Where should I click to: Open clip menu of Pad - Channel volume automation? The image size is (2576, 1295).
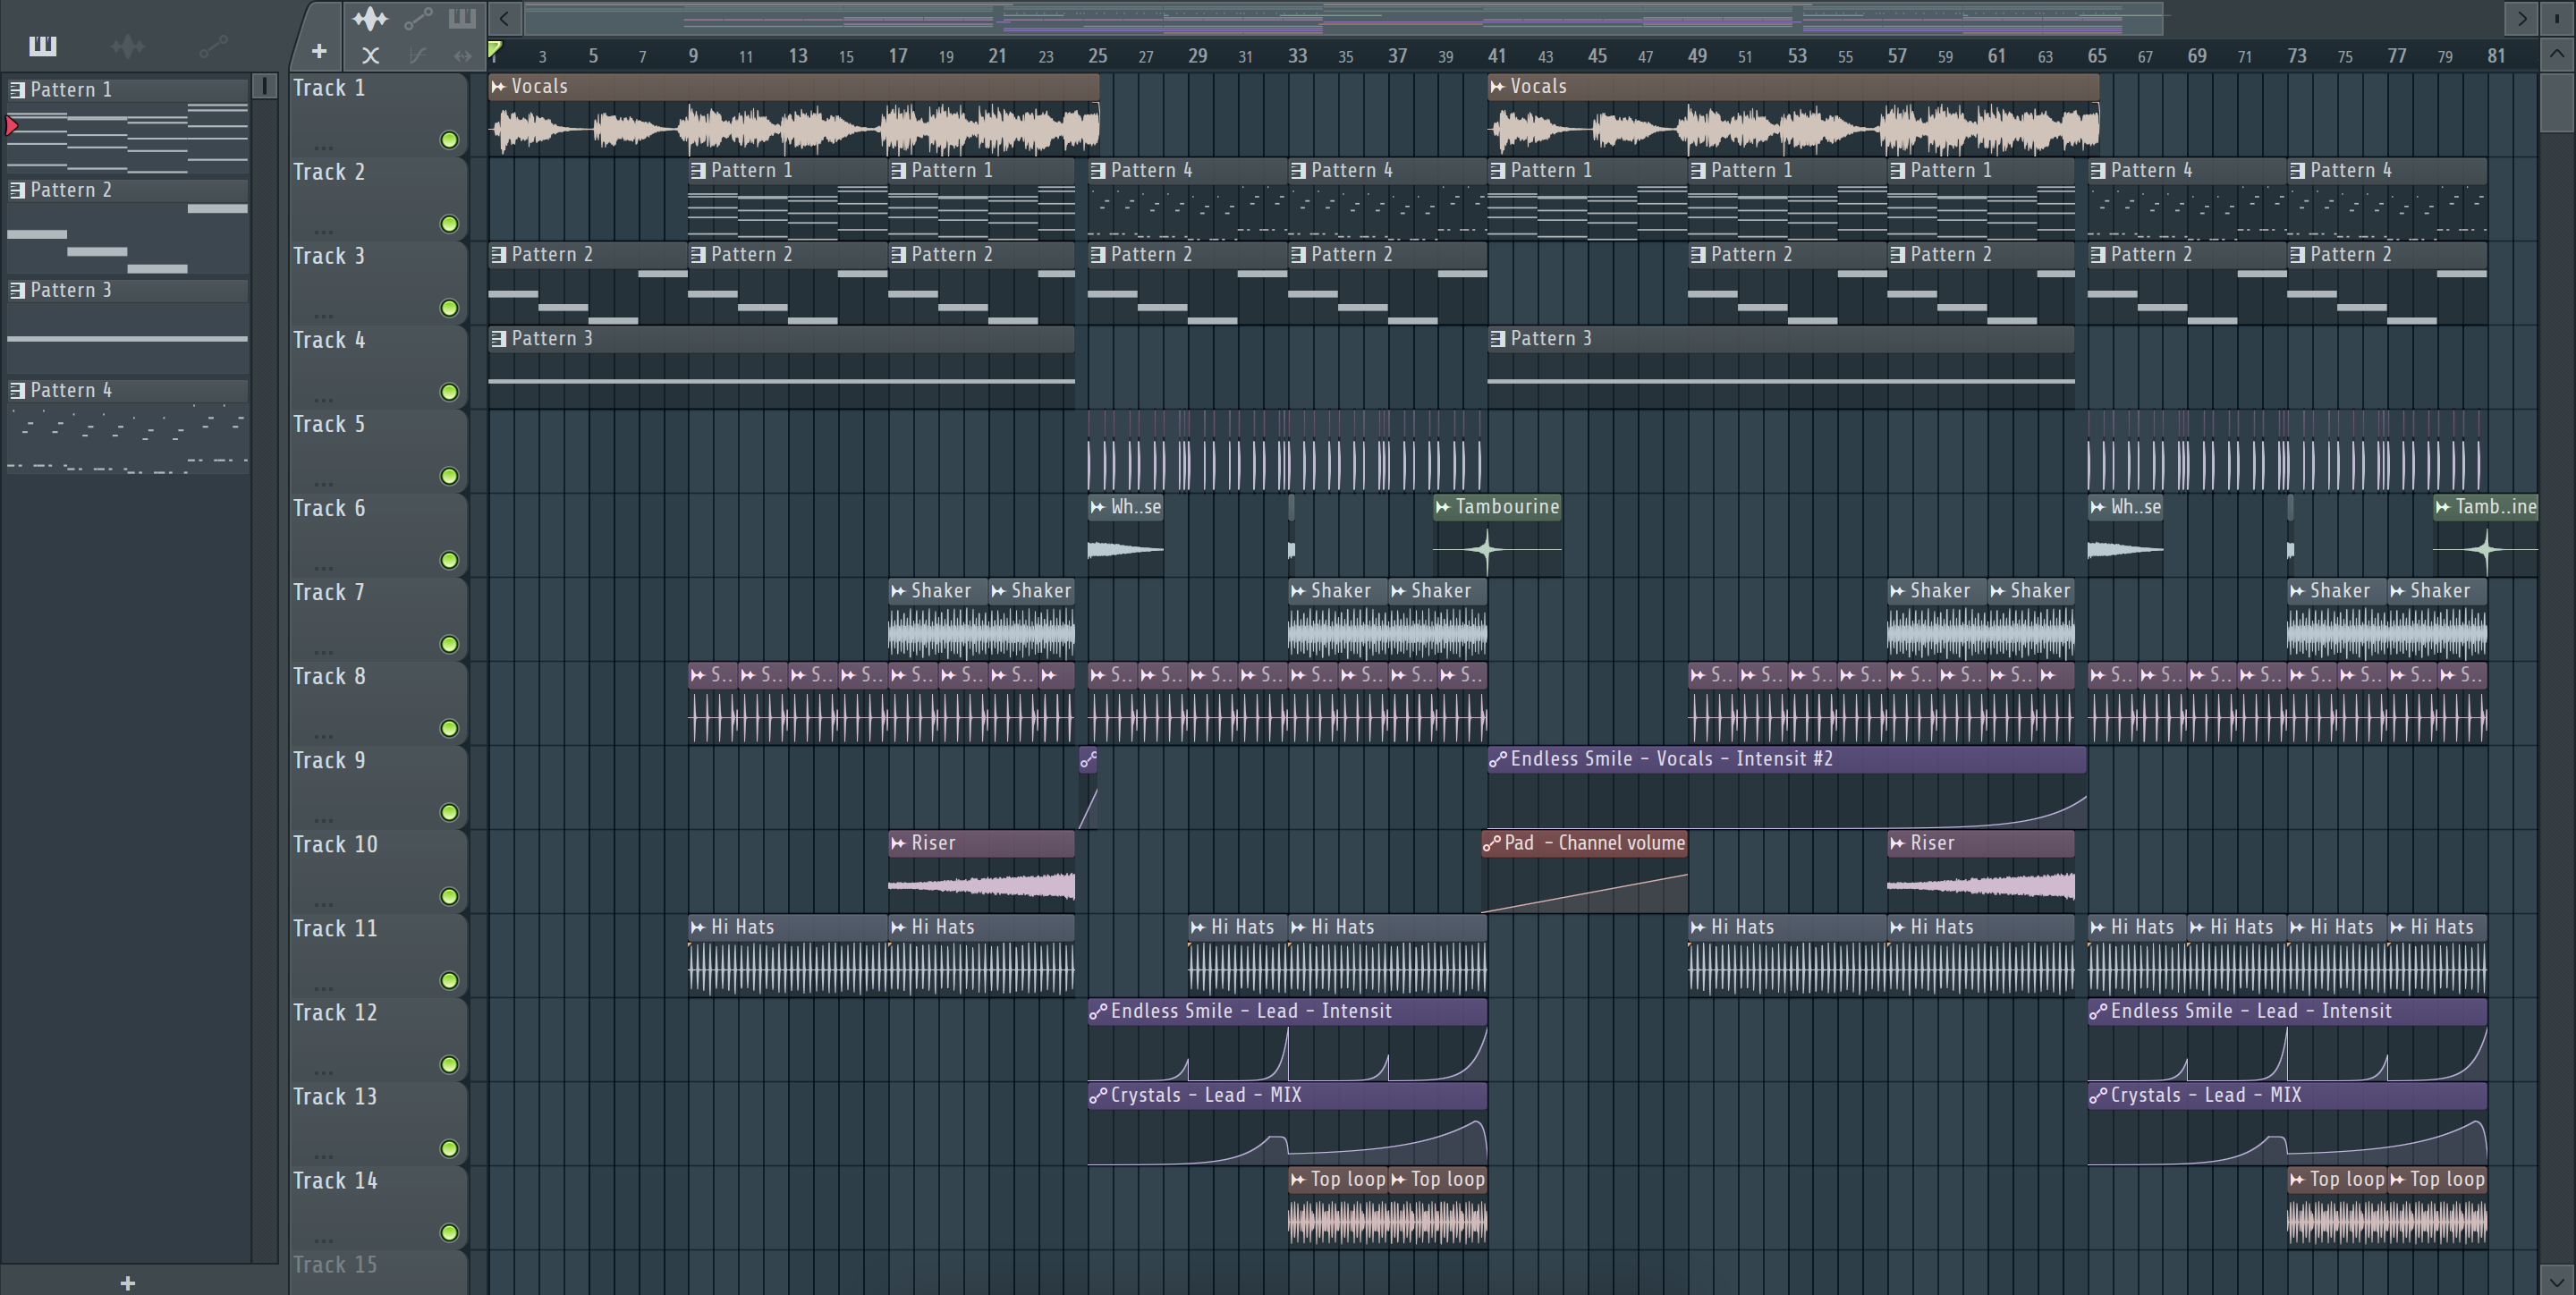1492,843
